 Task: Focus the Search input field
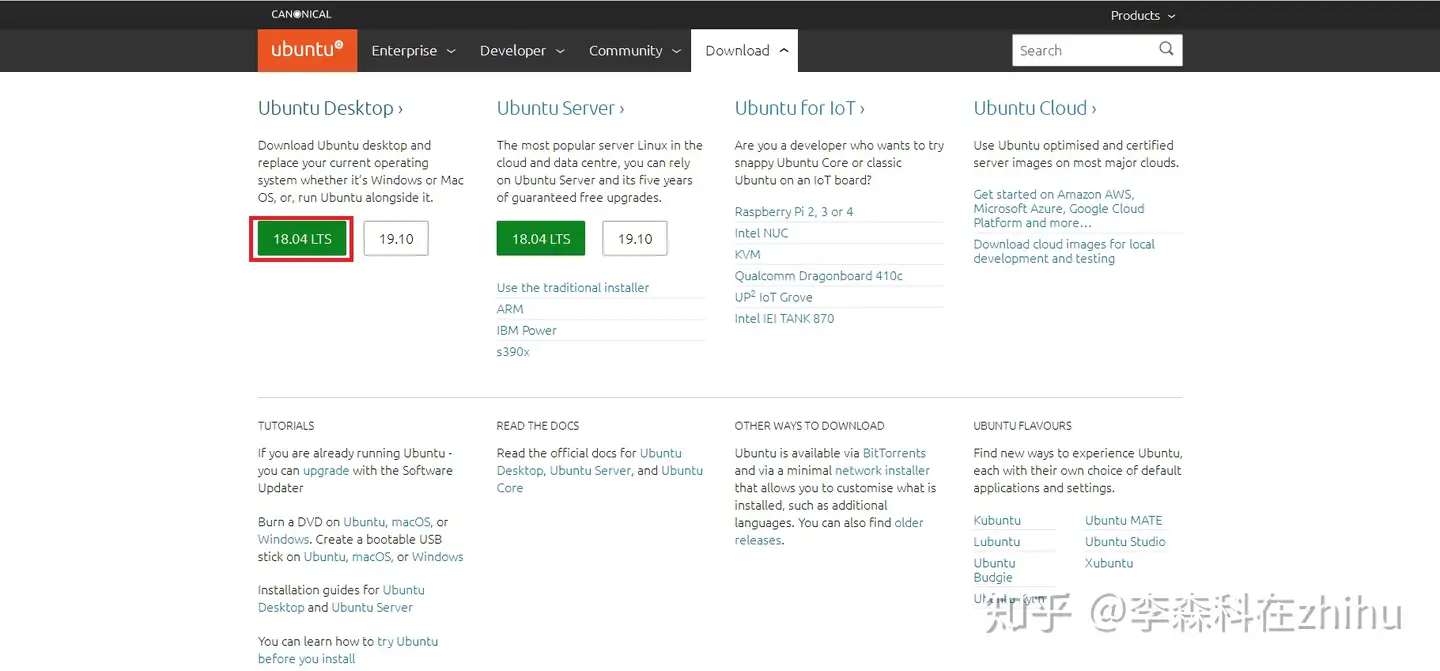[1085, 50]
